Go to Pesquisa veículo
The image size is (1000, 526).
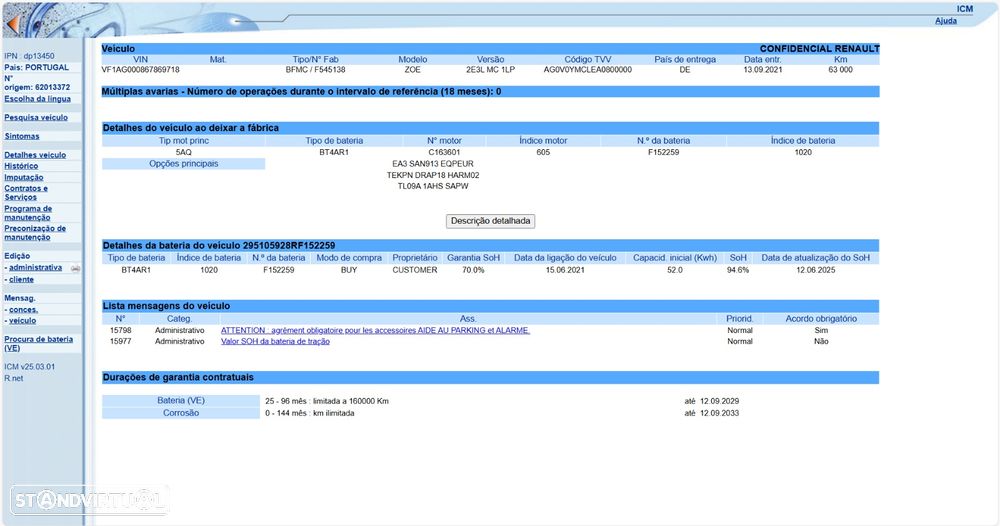click(36, 117)
